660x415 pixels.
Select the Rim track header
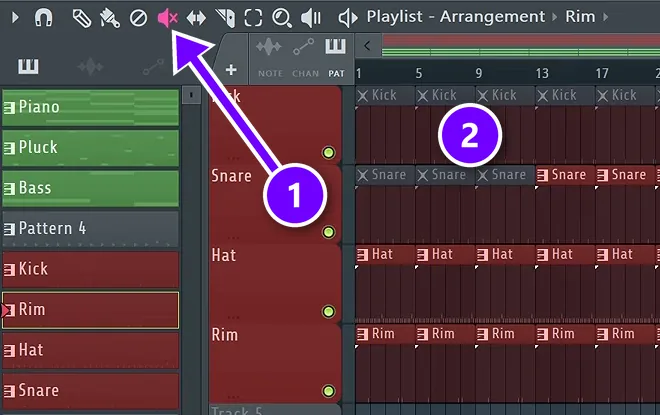[x=275, y=364]
